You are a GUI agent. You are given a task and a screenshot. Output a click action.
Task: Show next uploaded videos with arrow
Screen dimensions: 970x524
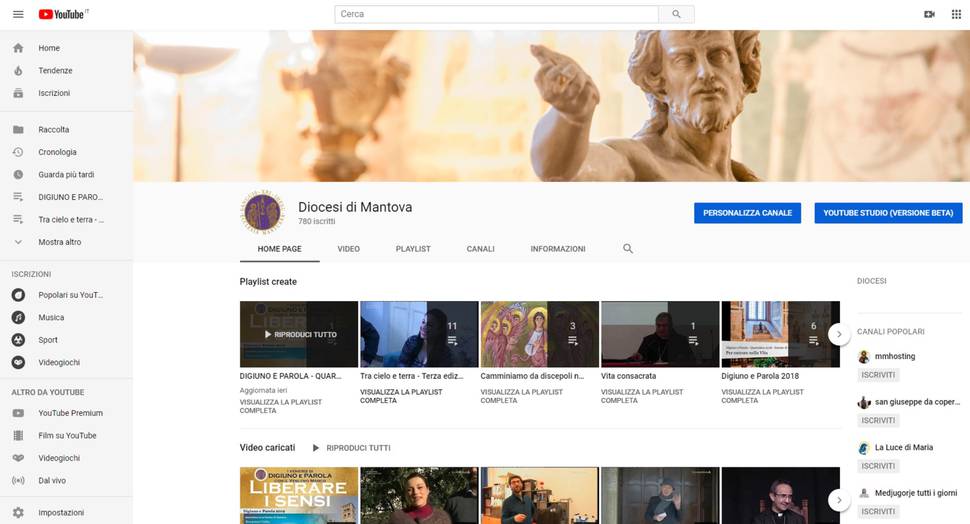click(x=839, y=500)
